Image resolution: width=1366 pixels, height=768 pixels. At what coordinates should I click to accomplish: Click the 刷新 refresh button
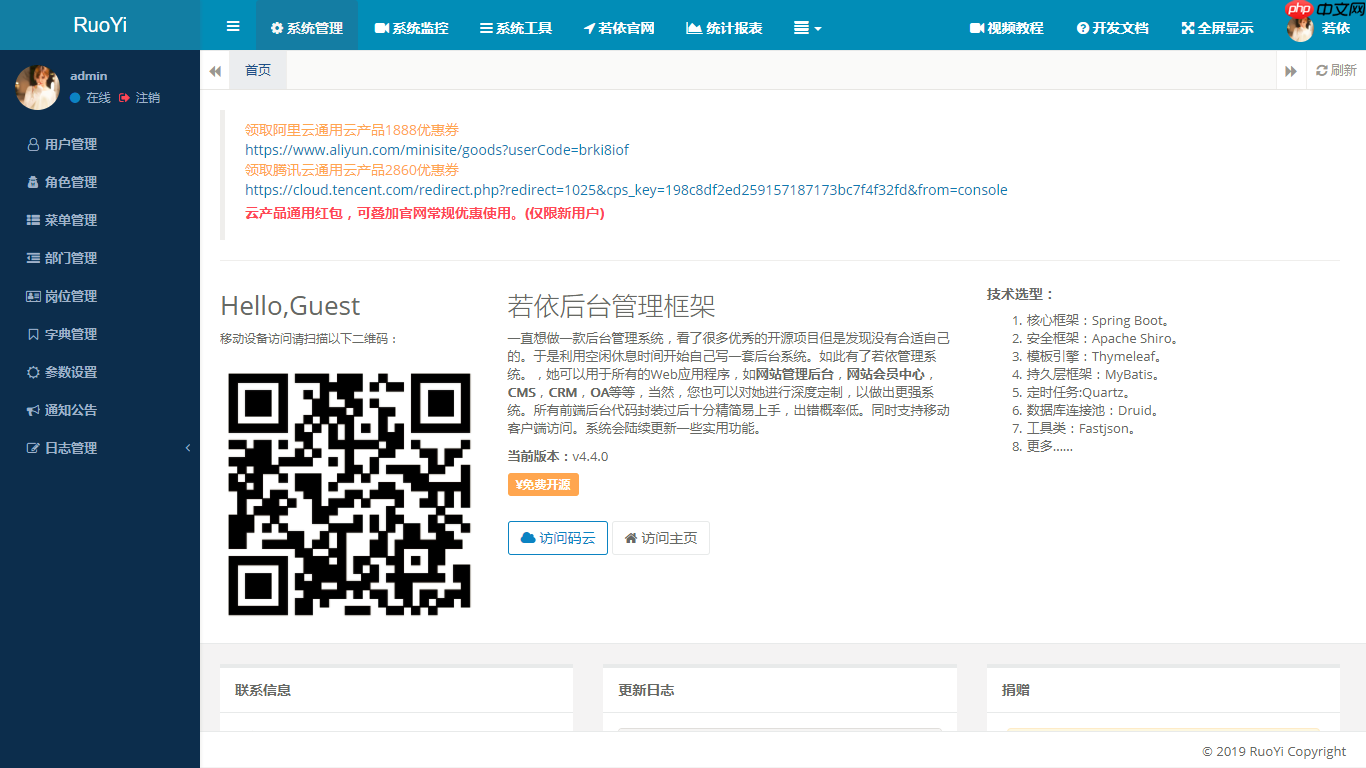(x=1336, y=70)
